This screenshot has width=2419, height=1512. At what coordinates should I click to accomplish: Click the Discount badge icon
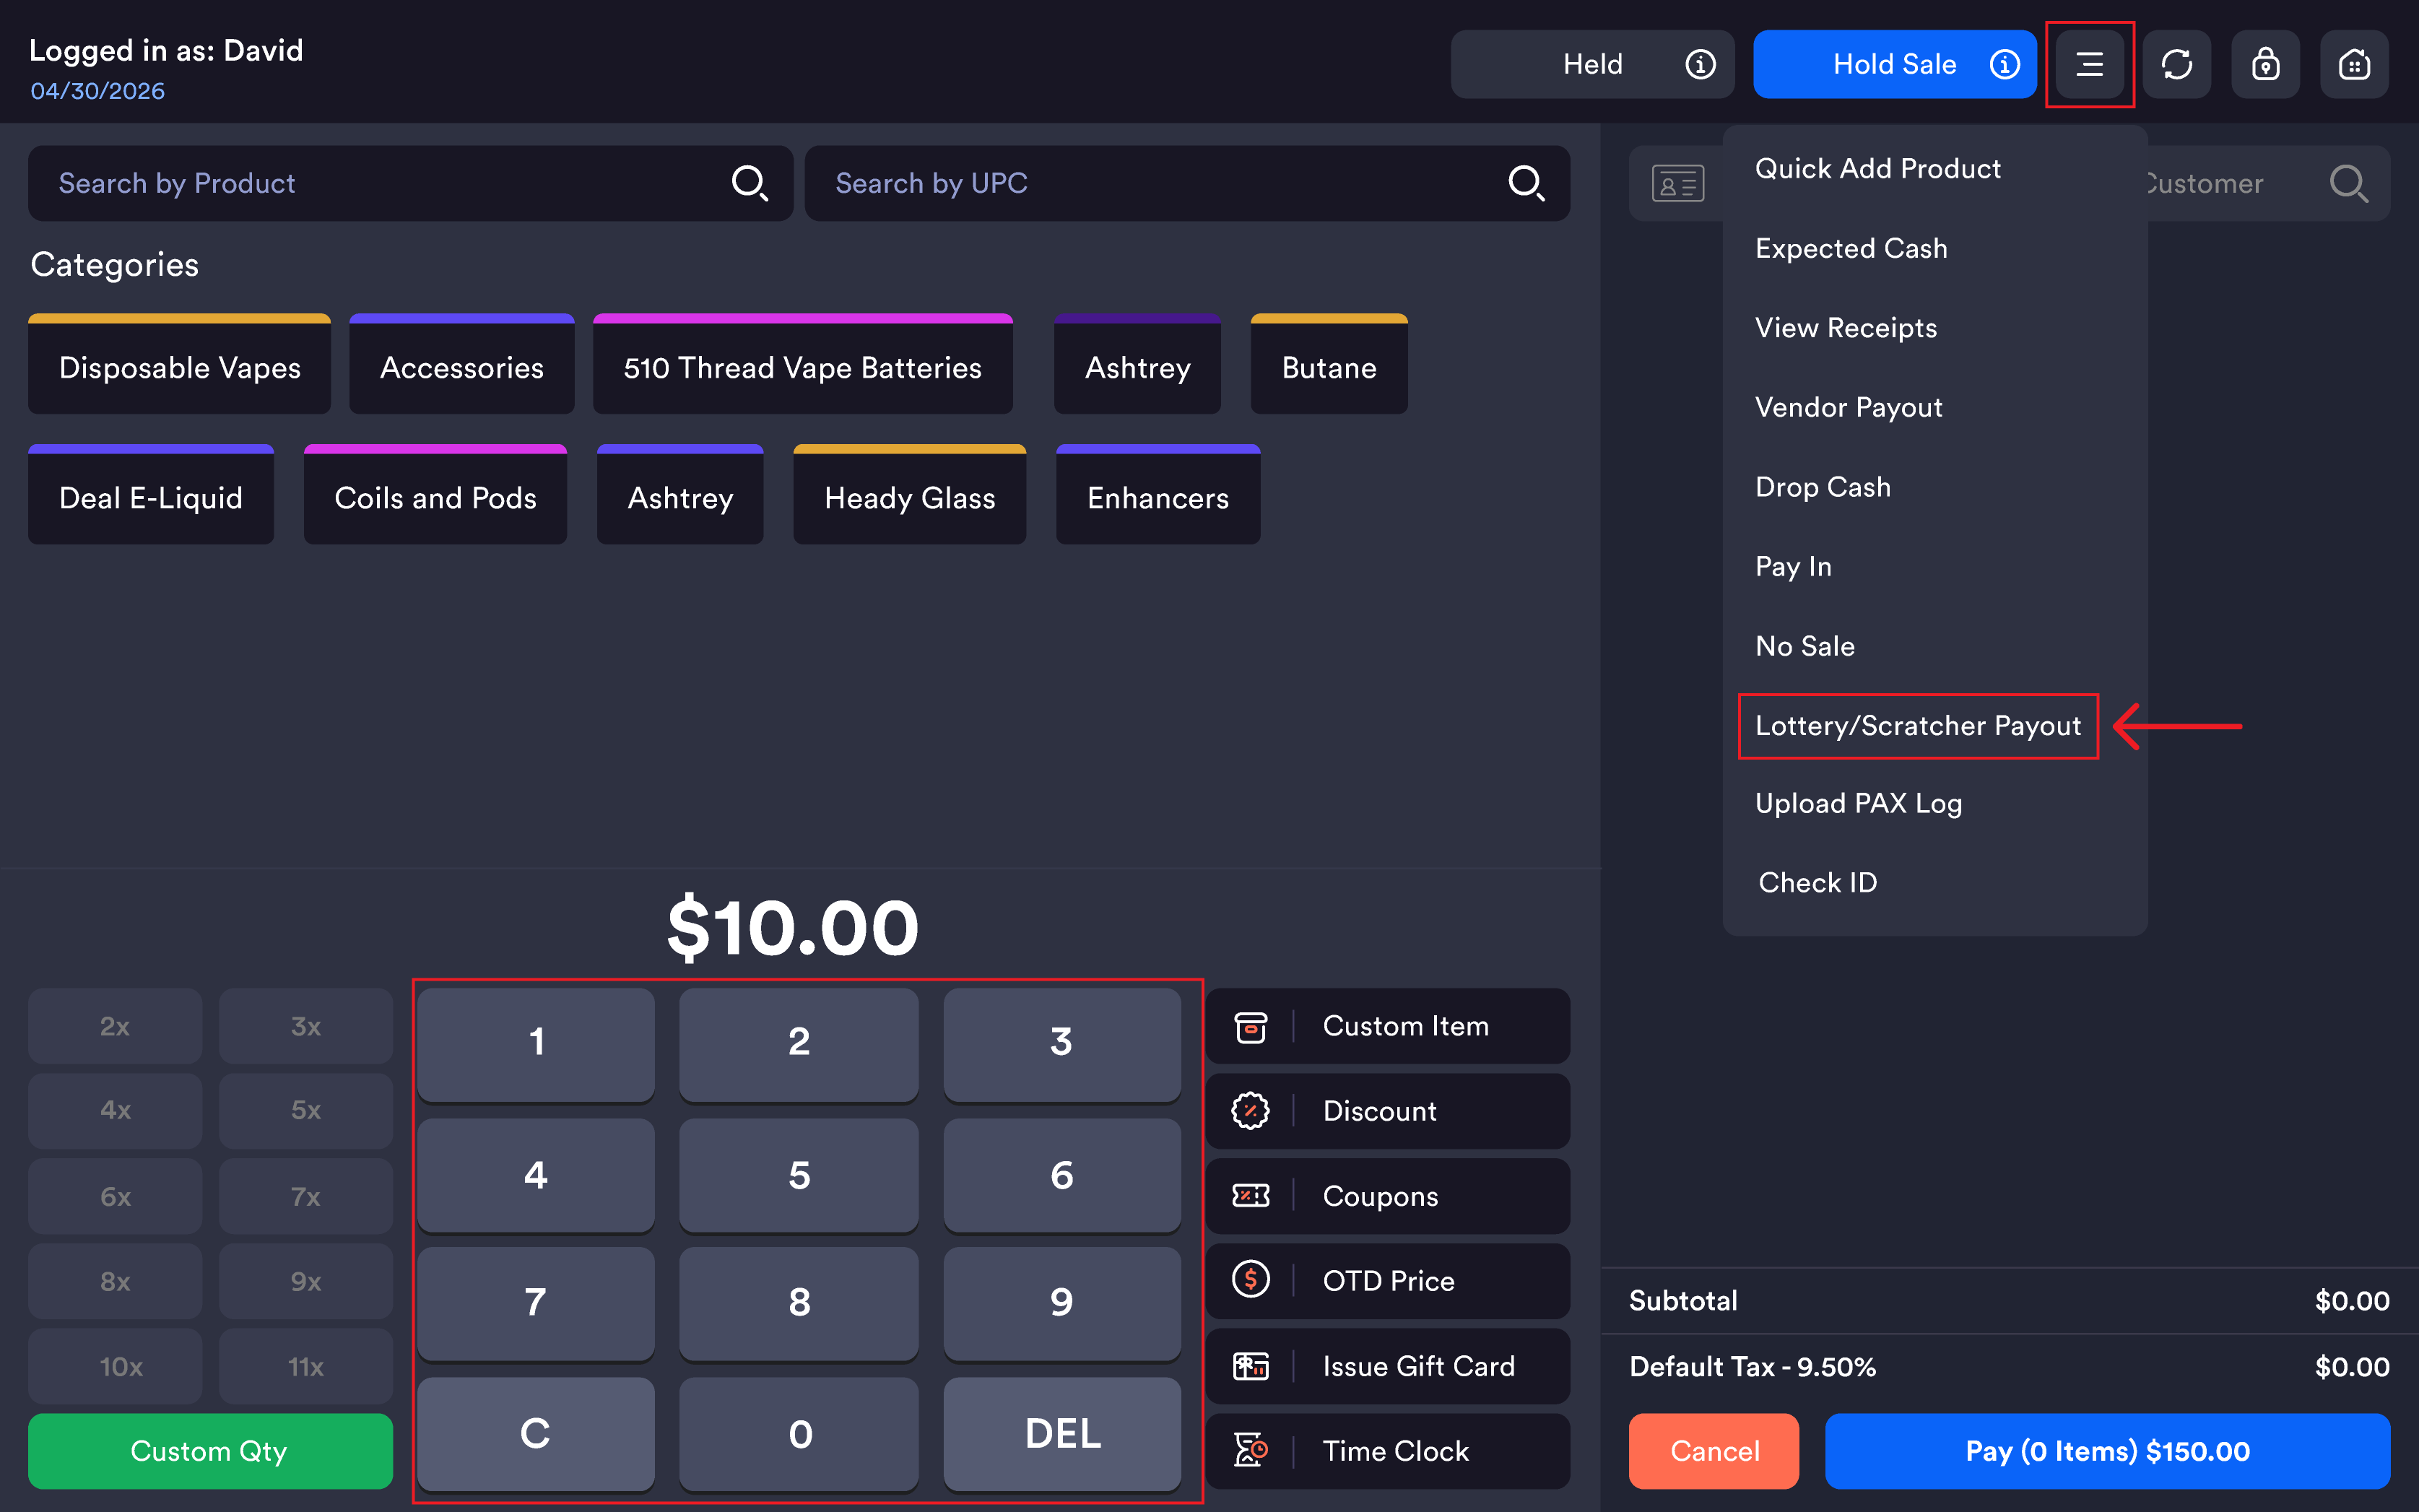click(1250, 1111)
